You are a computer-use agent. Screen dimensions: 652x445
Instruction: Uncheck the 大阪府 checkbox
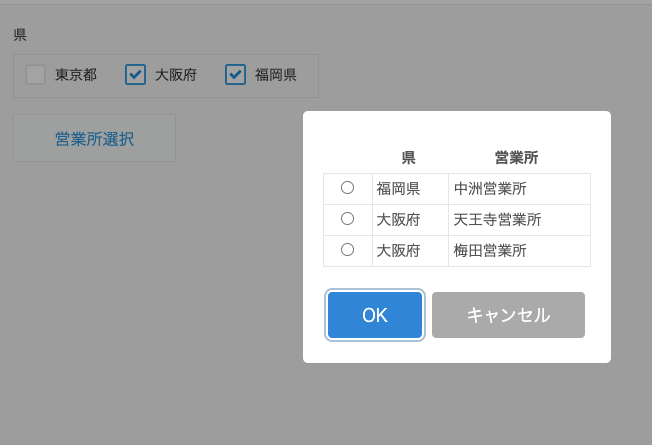(136, 75)
